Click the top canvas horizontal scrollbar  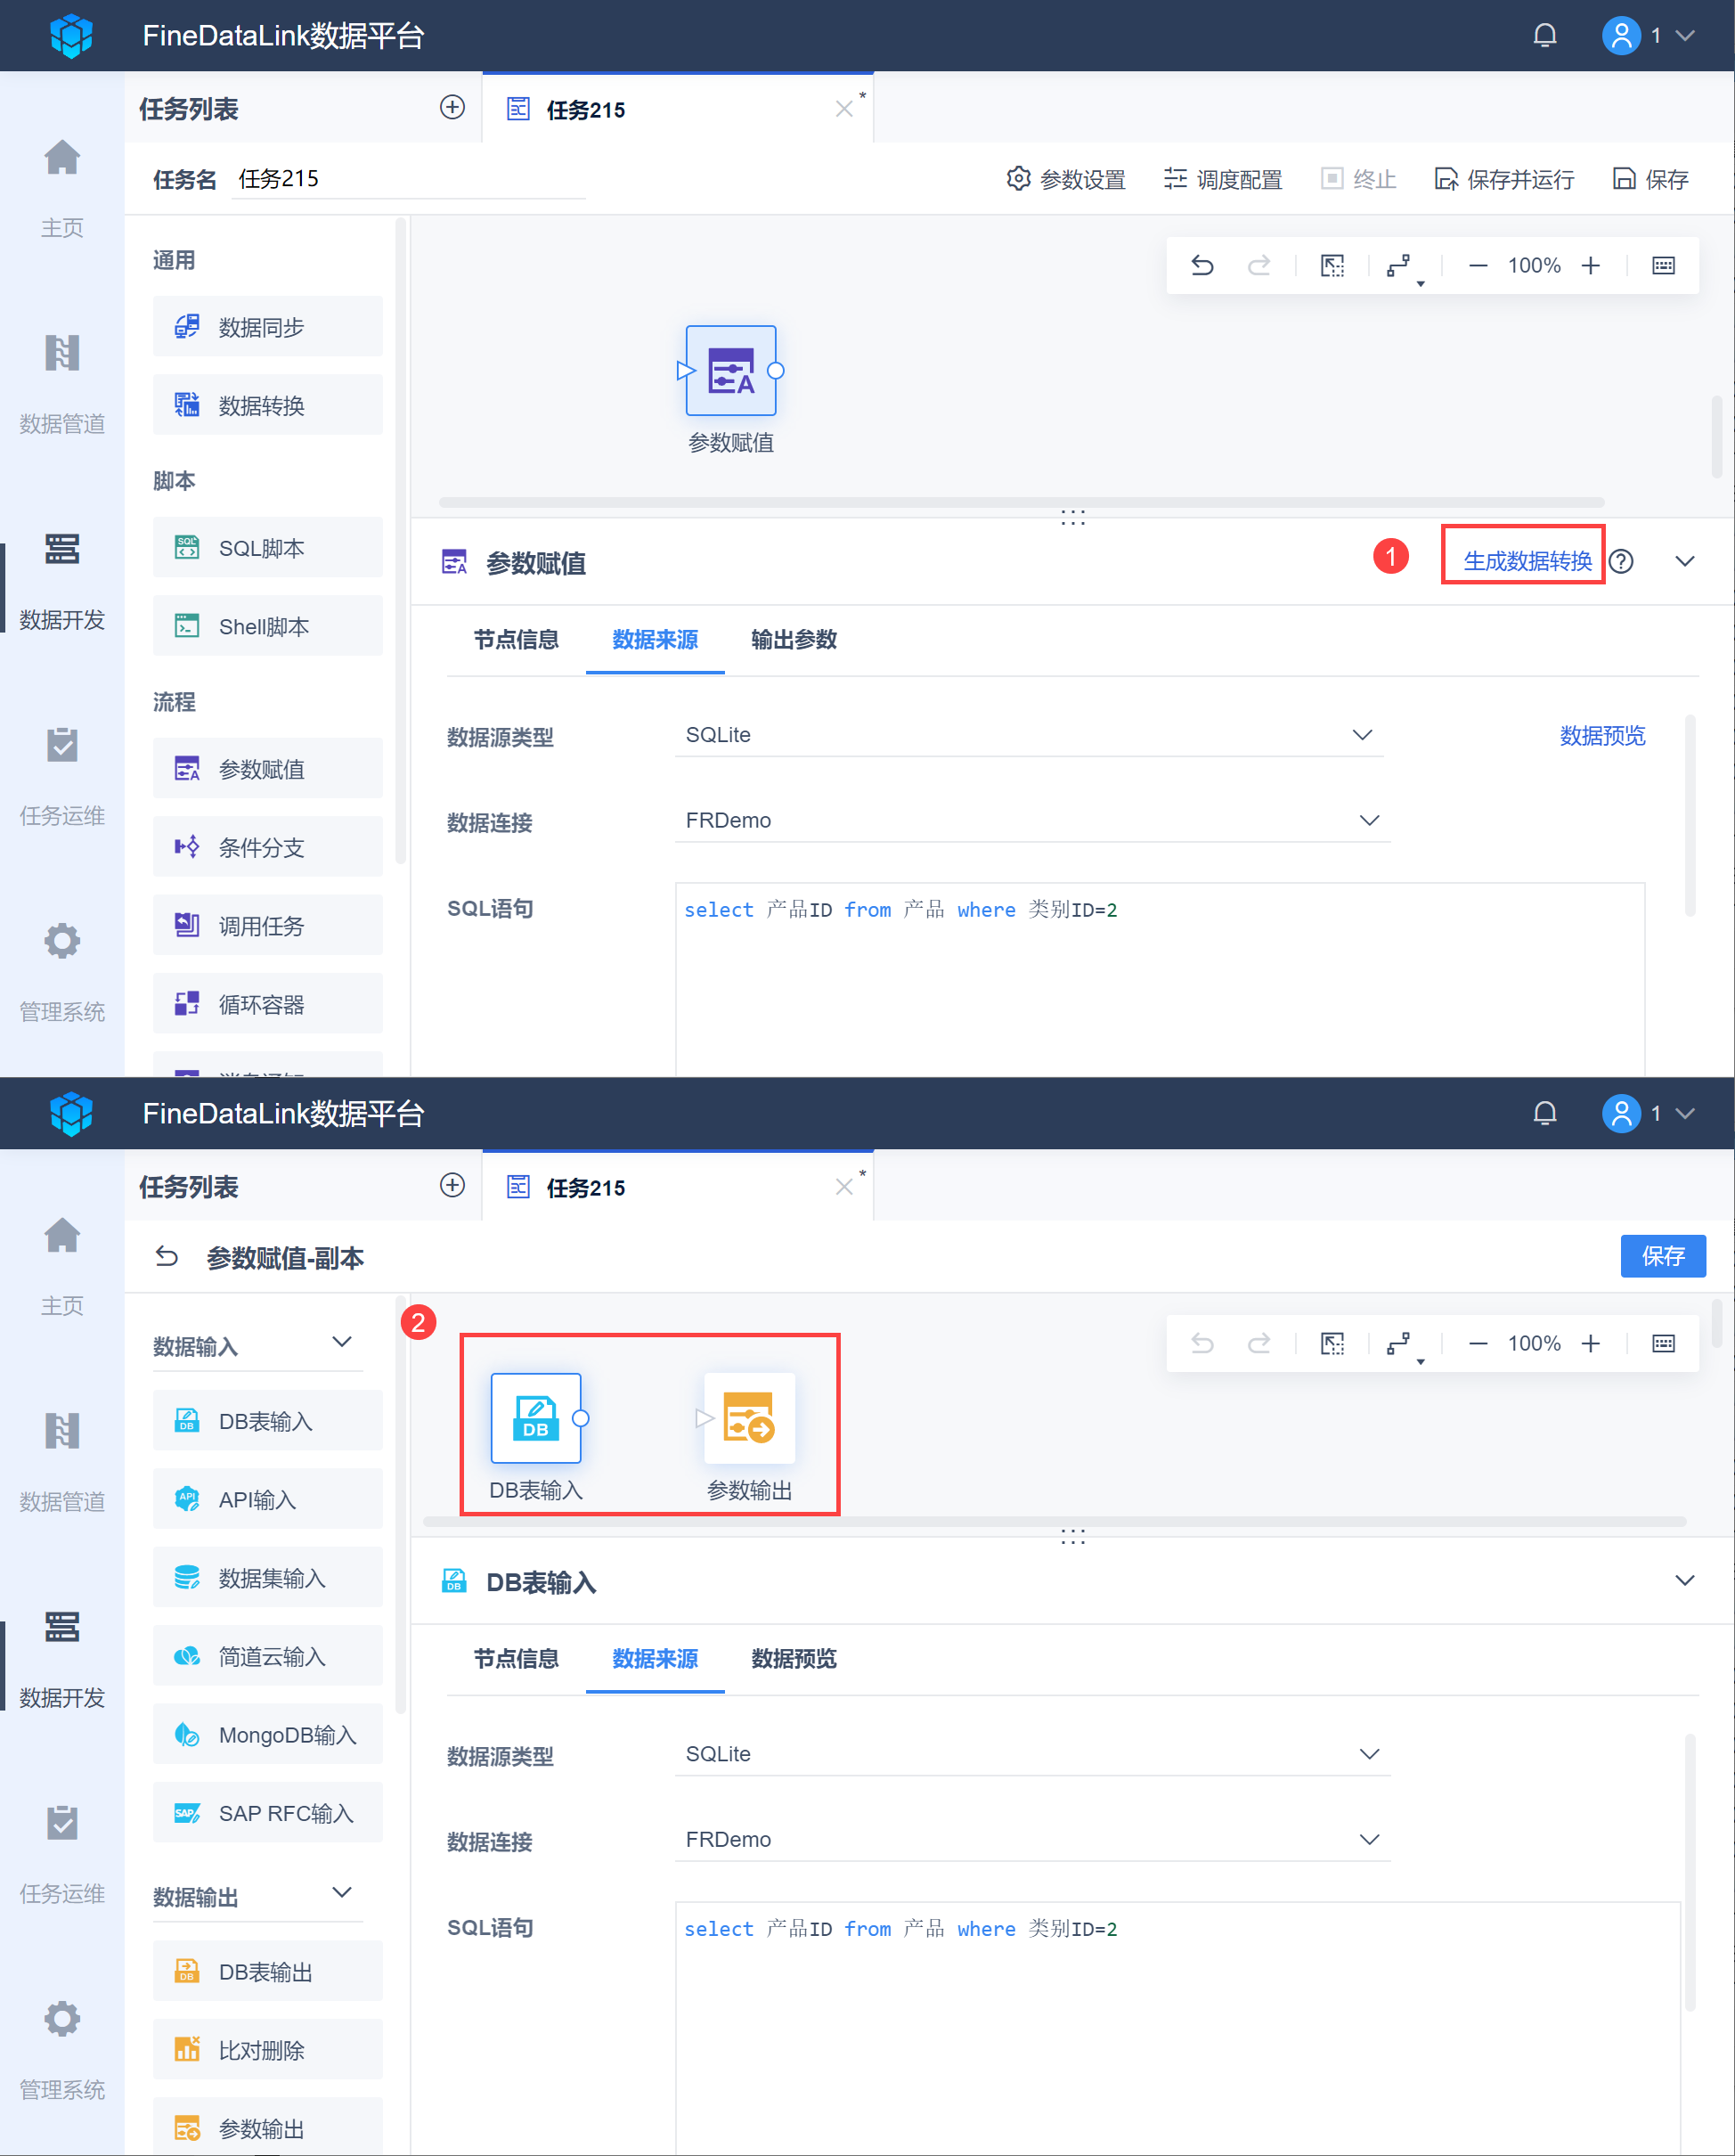(1021, 502)
